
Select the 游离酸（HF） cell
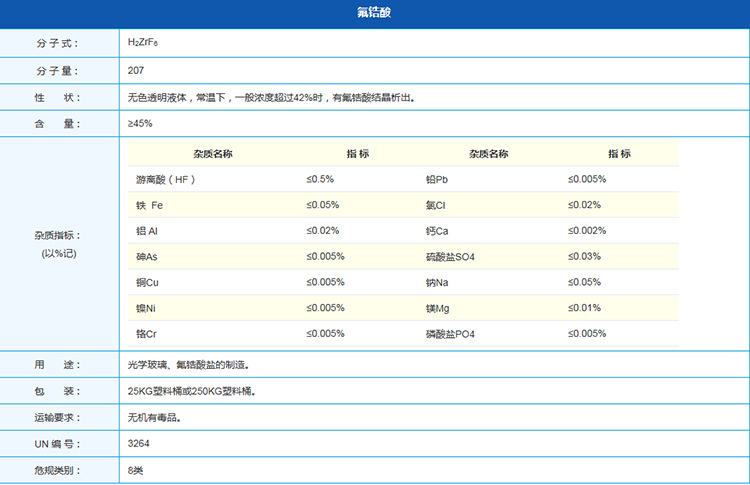tap(165, 180)
